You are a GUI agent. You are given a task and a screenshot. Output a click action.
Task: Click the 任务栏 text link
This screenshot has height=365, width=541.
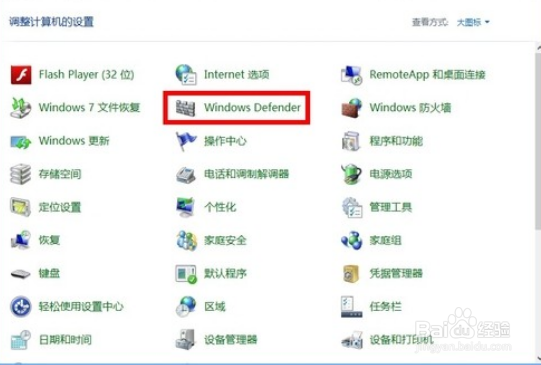click(385, 307)
